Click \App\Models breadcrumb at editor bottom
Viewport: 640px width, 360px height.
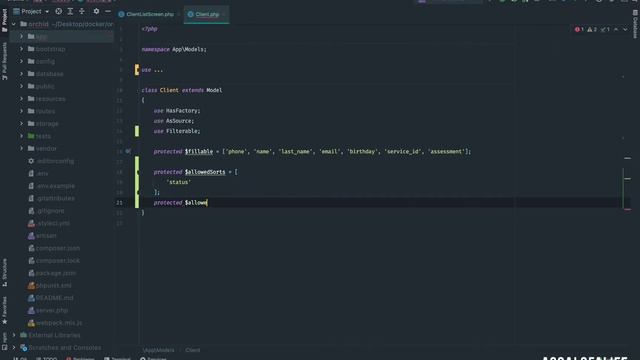[159, 350]
